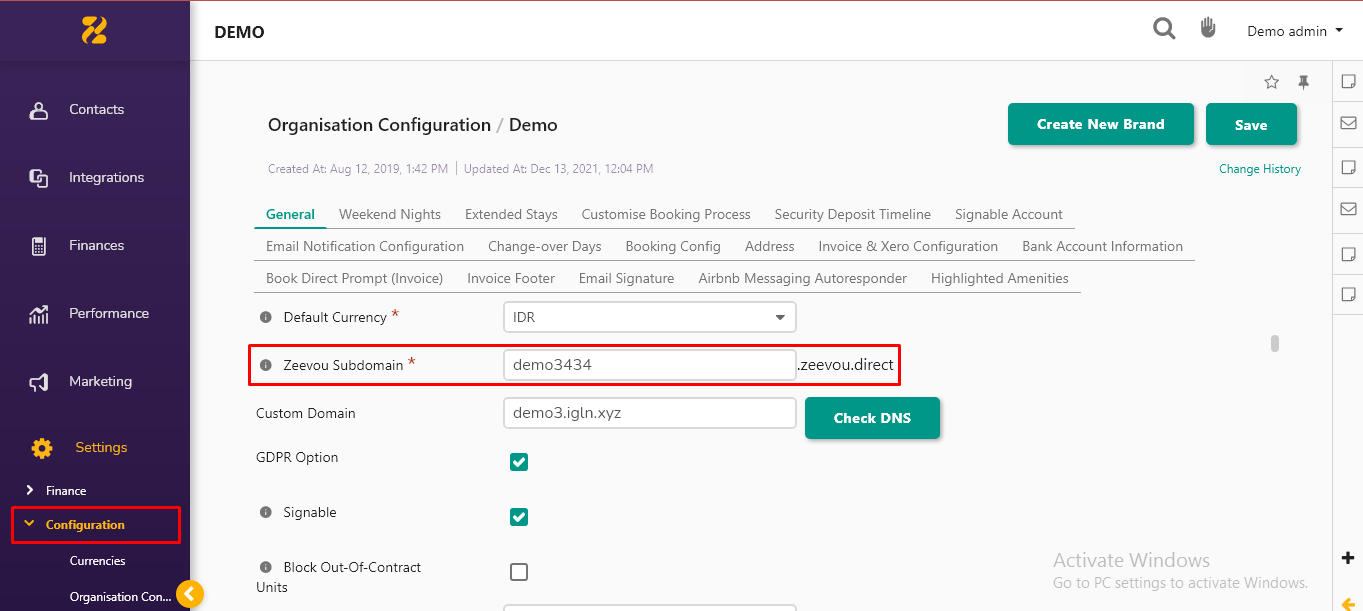Uncheck the Signable checkbox
Screen dimensions: 1363x611
coord(519,517)
